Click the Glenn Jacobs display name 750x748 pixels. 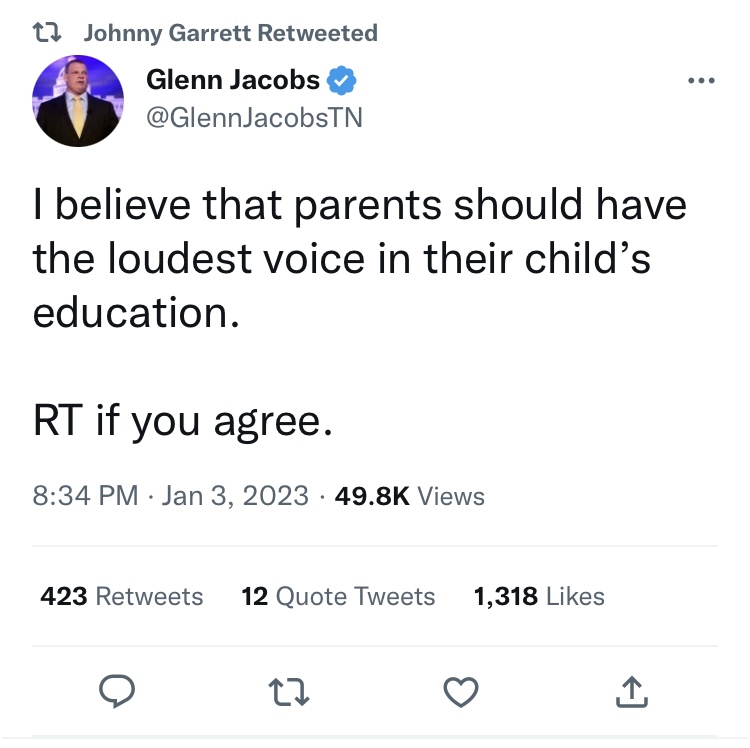coord(233,80)
